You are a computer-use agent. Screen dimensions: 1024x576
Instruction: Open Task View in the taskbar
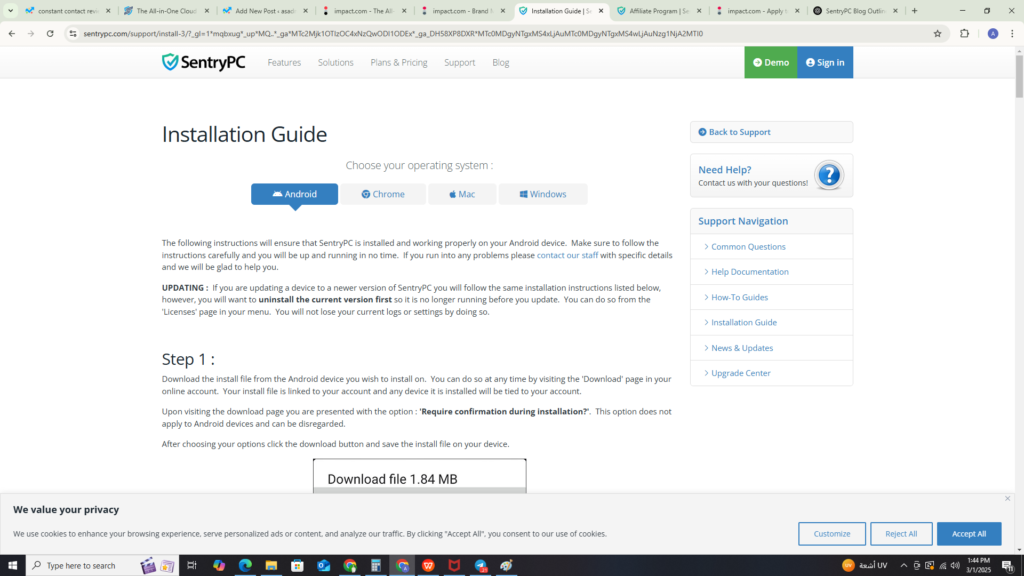[x=191, y=566]
